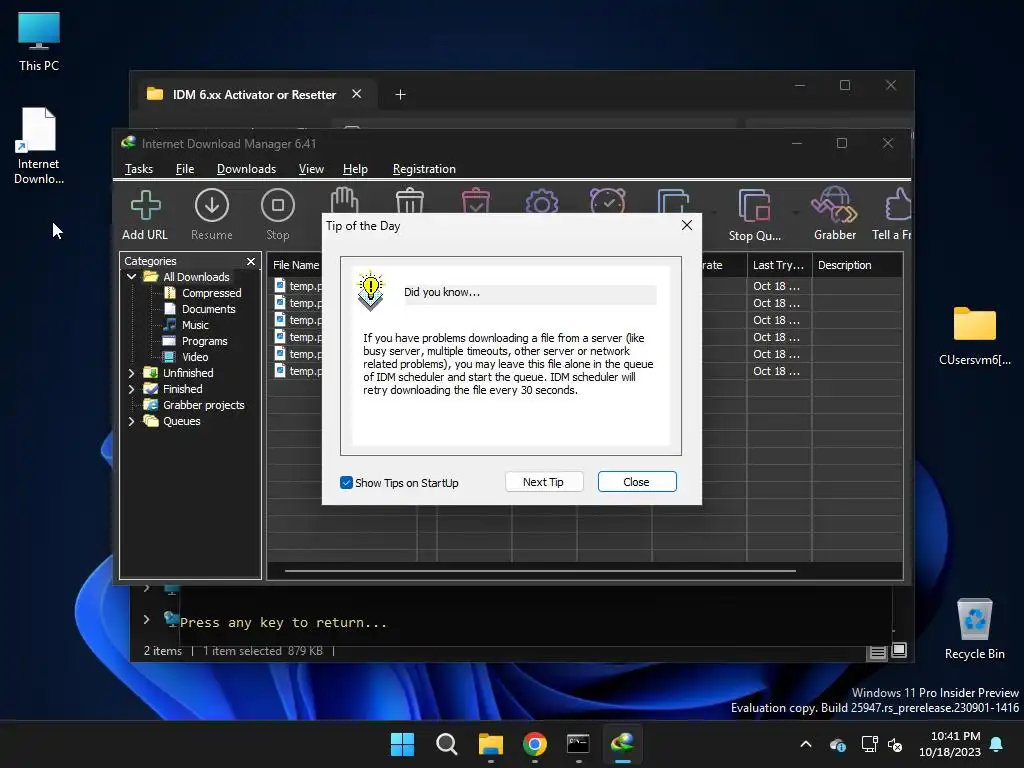Open the Scheduler clock toolbar icon
This screenshot has height=768, width=1024.
point(607,200)
